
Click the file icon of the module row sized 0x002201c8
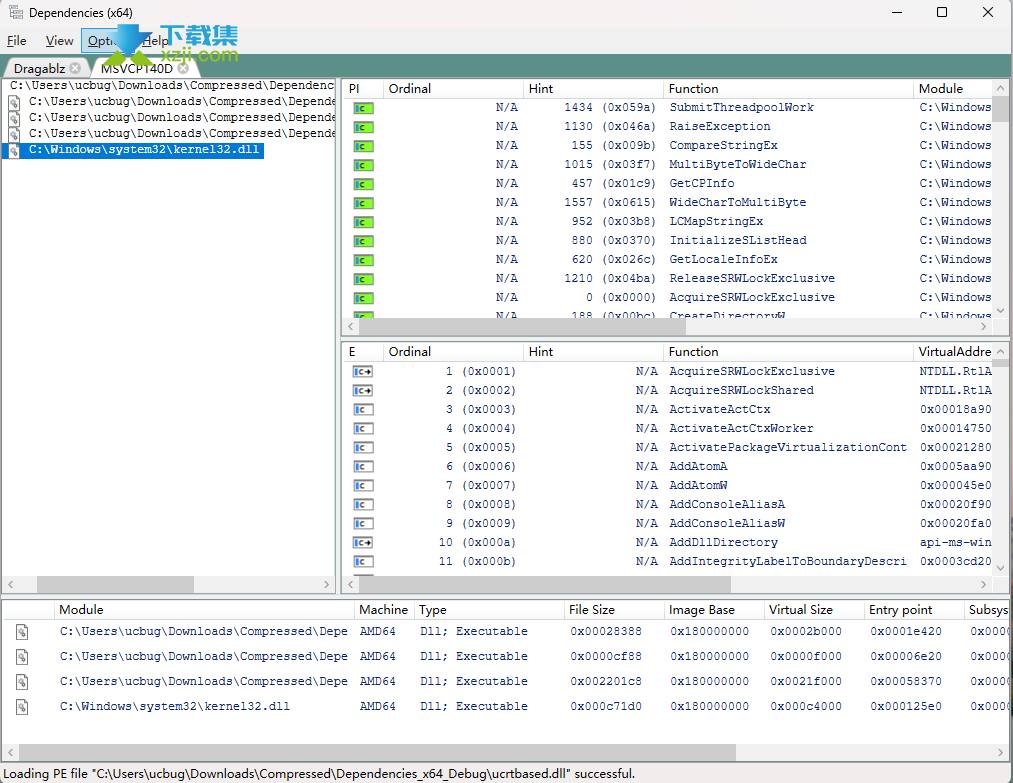coord(22,682)
